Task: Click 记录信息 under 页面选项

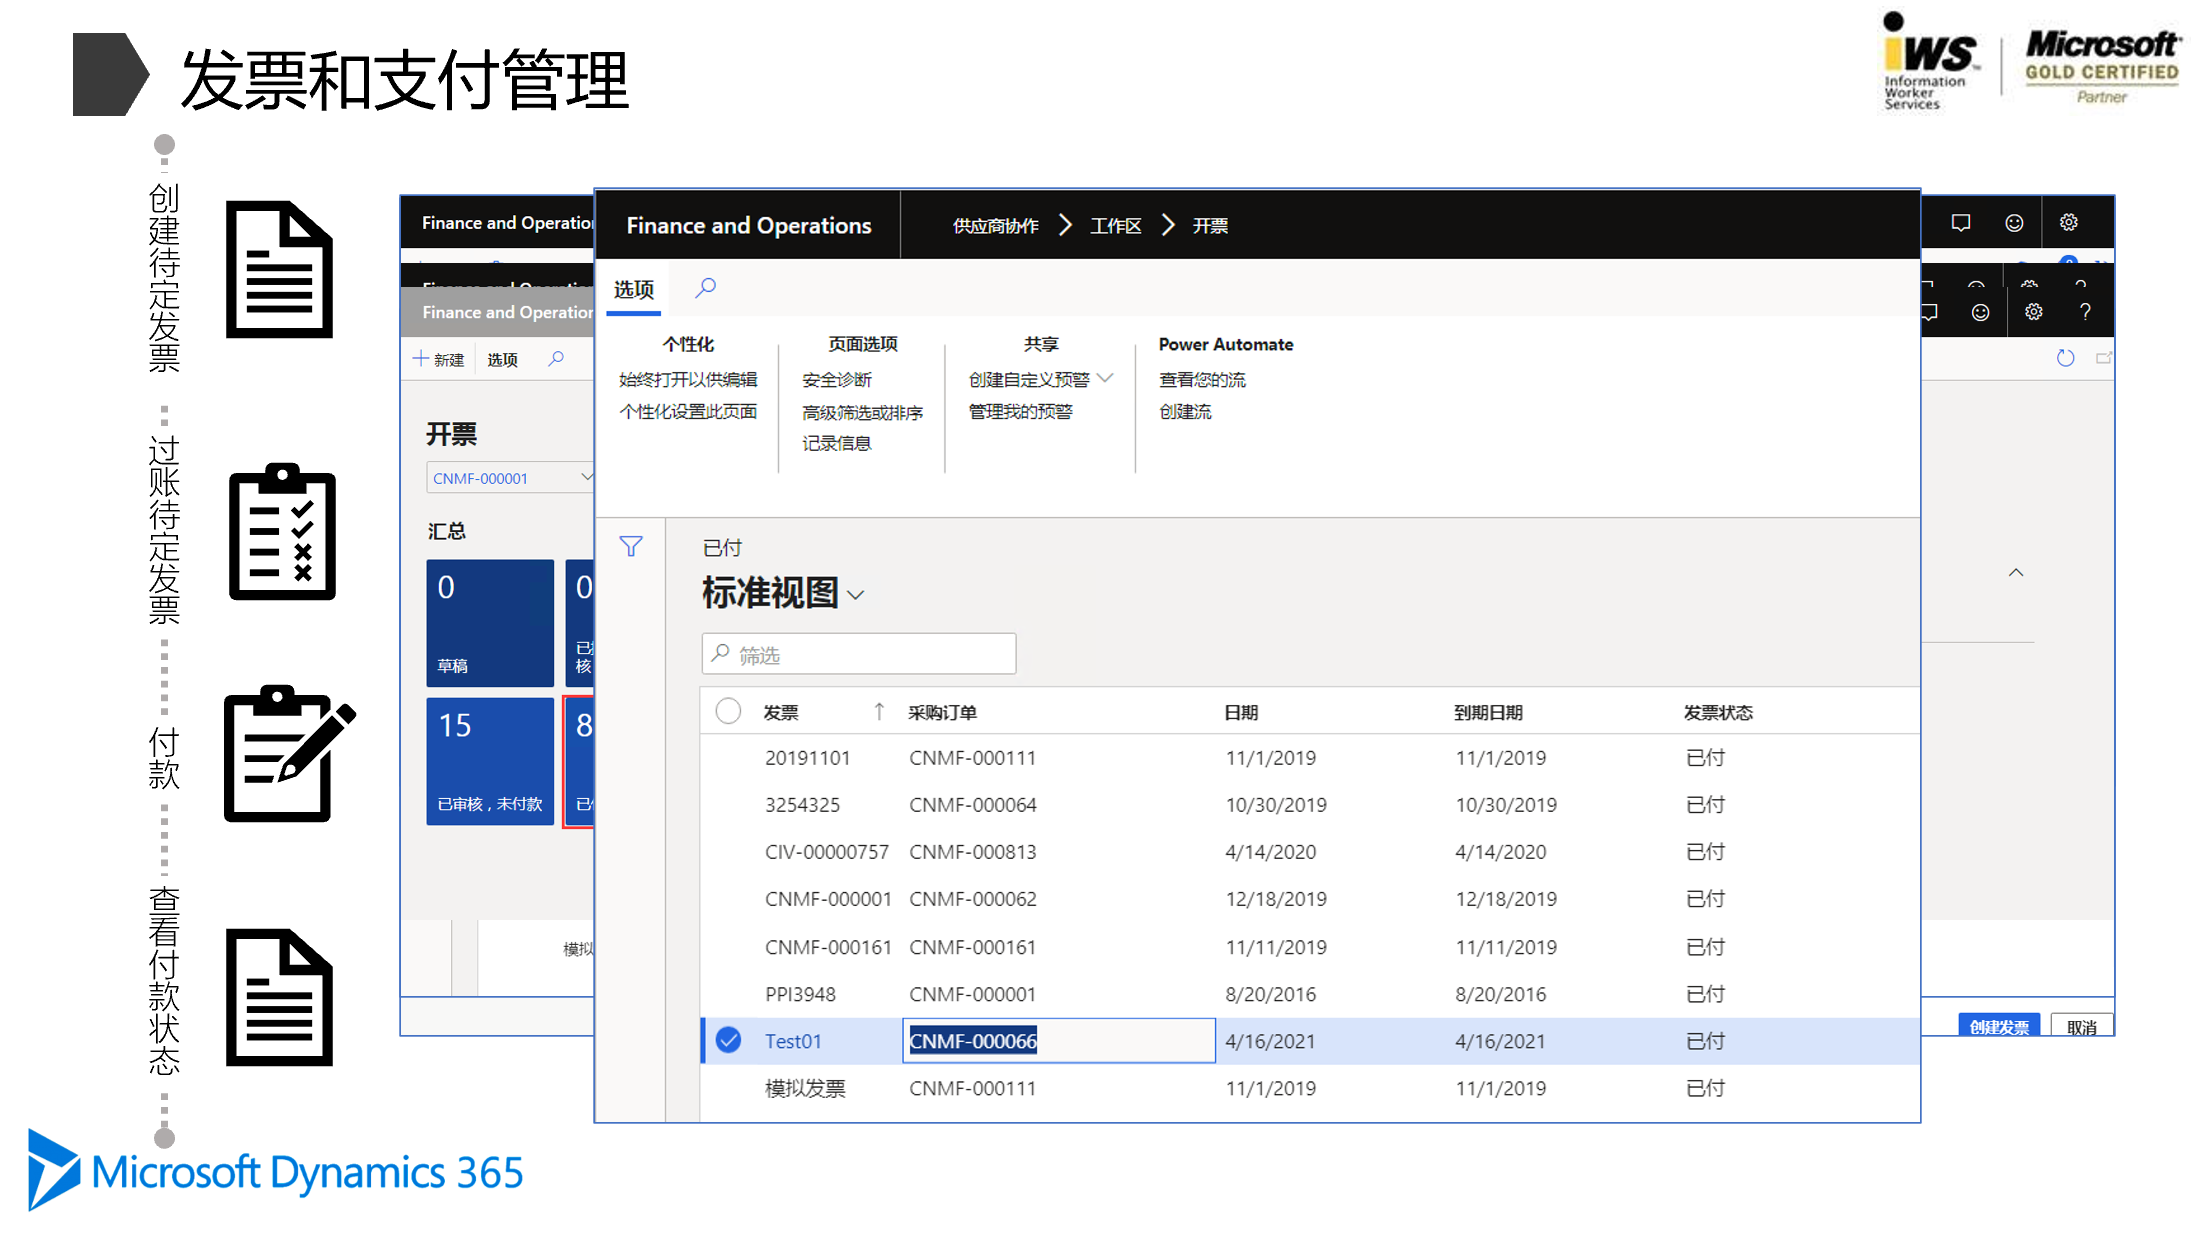Action: coord(837,443)
